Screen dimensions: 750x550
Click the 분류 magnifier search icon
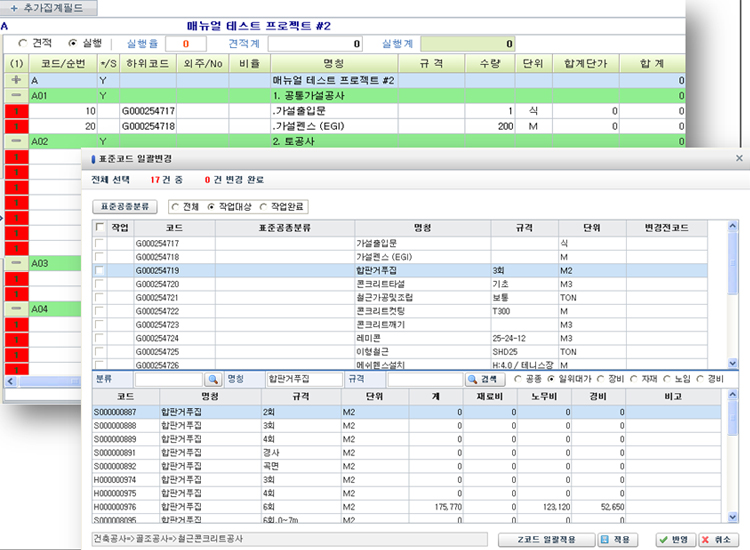click(x=213, y=380)
